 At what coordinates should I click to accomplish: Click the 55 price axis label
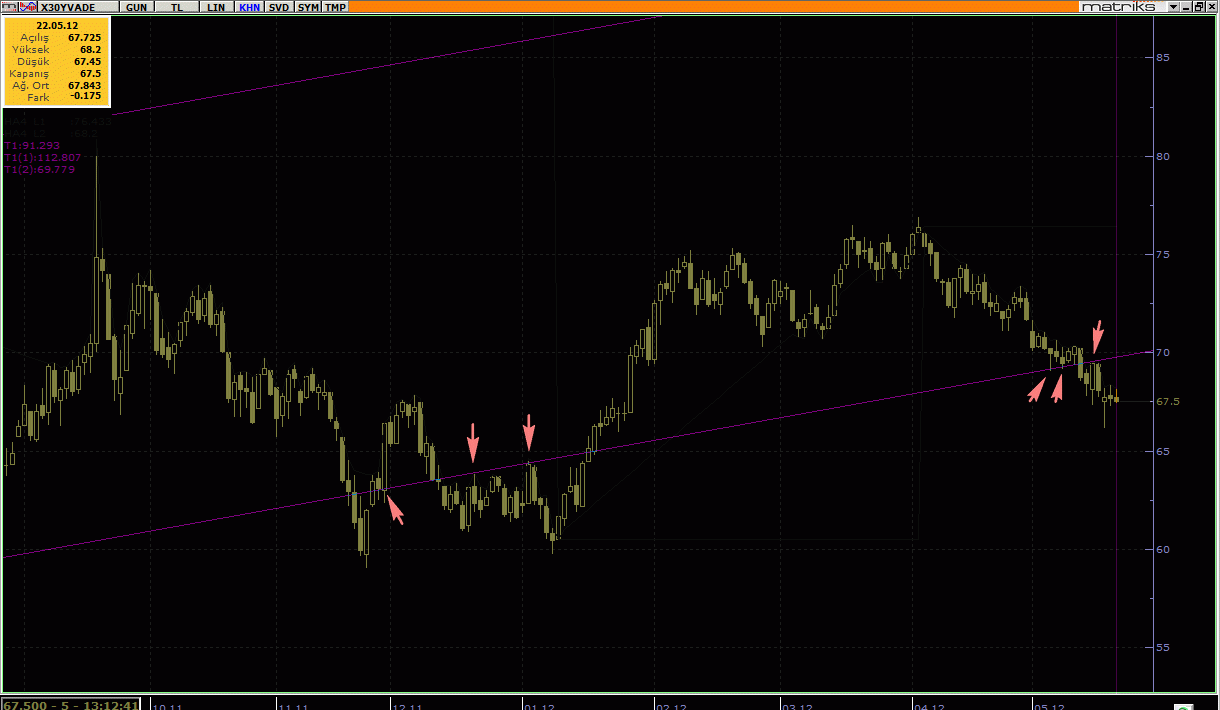[x=1163, y=648]
